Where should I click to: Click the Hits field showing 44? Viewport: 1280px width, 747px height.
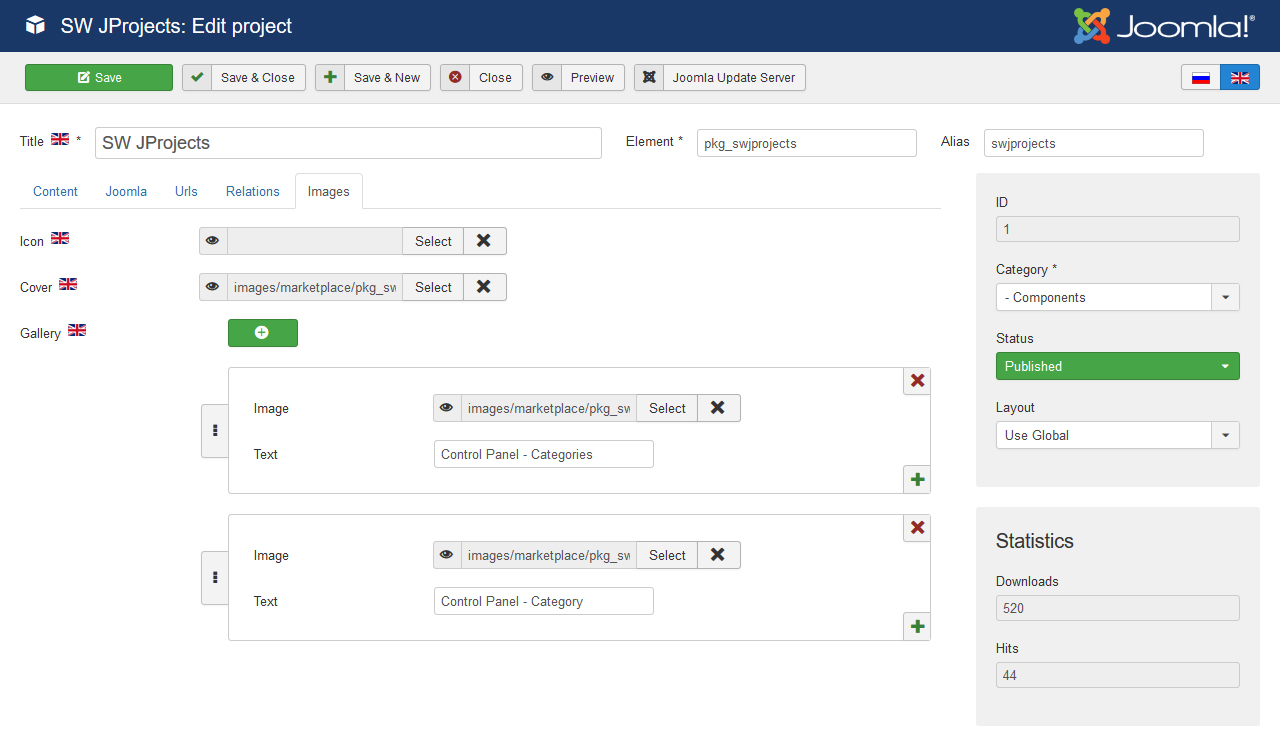[1118, 675]
